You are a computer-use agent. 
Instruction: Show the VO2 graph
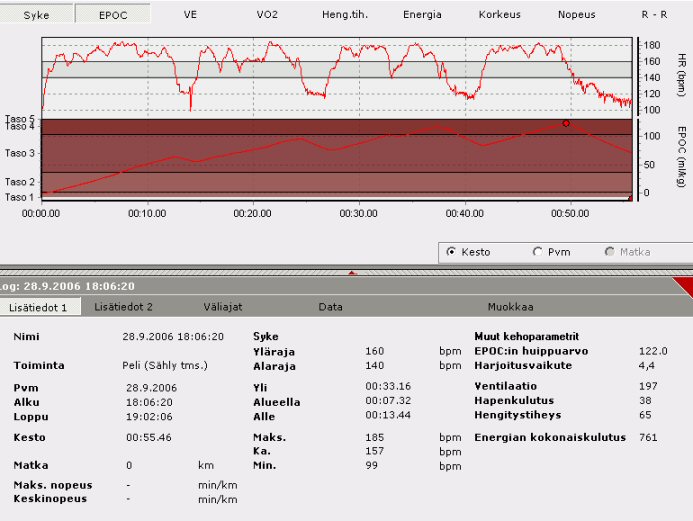pyautogui.click(x=267, y=15)
